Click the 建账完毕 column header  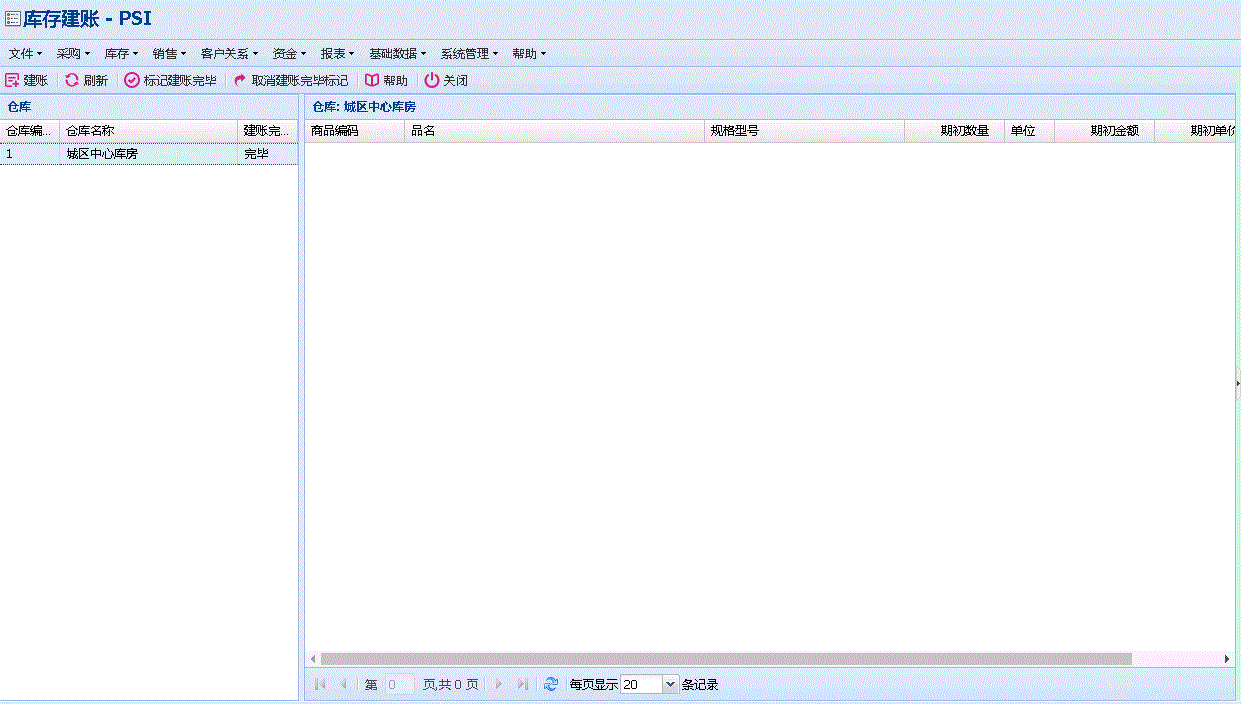click(x=268, y=131)
